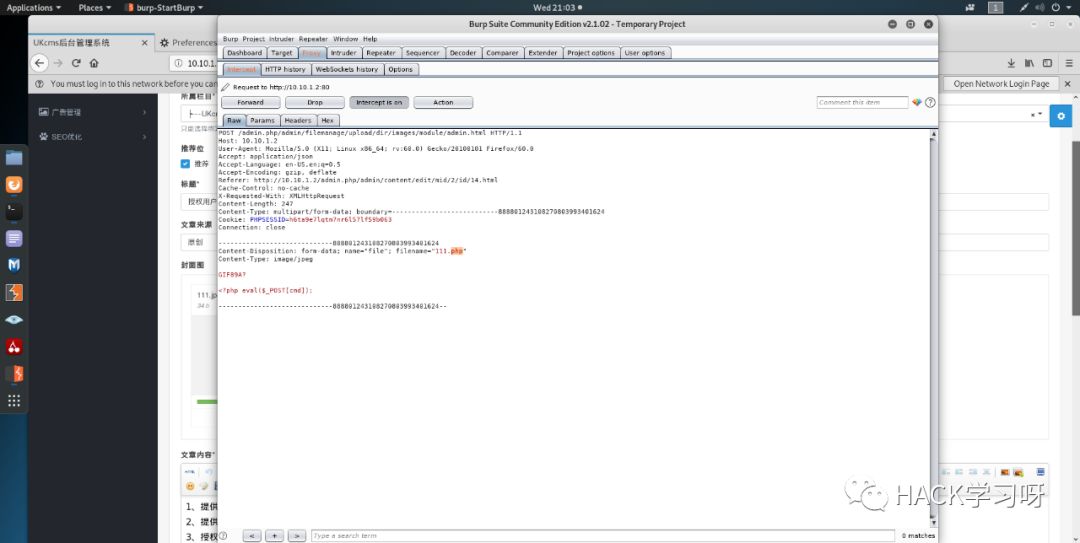This screenshot has width=1080, height=543.
Task: Dismiss the network login notification bar
Action: tap(1068, 83)
